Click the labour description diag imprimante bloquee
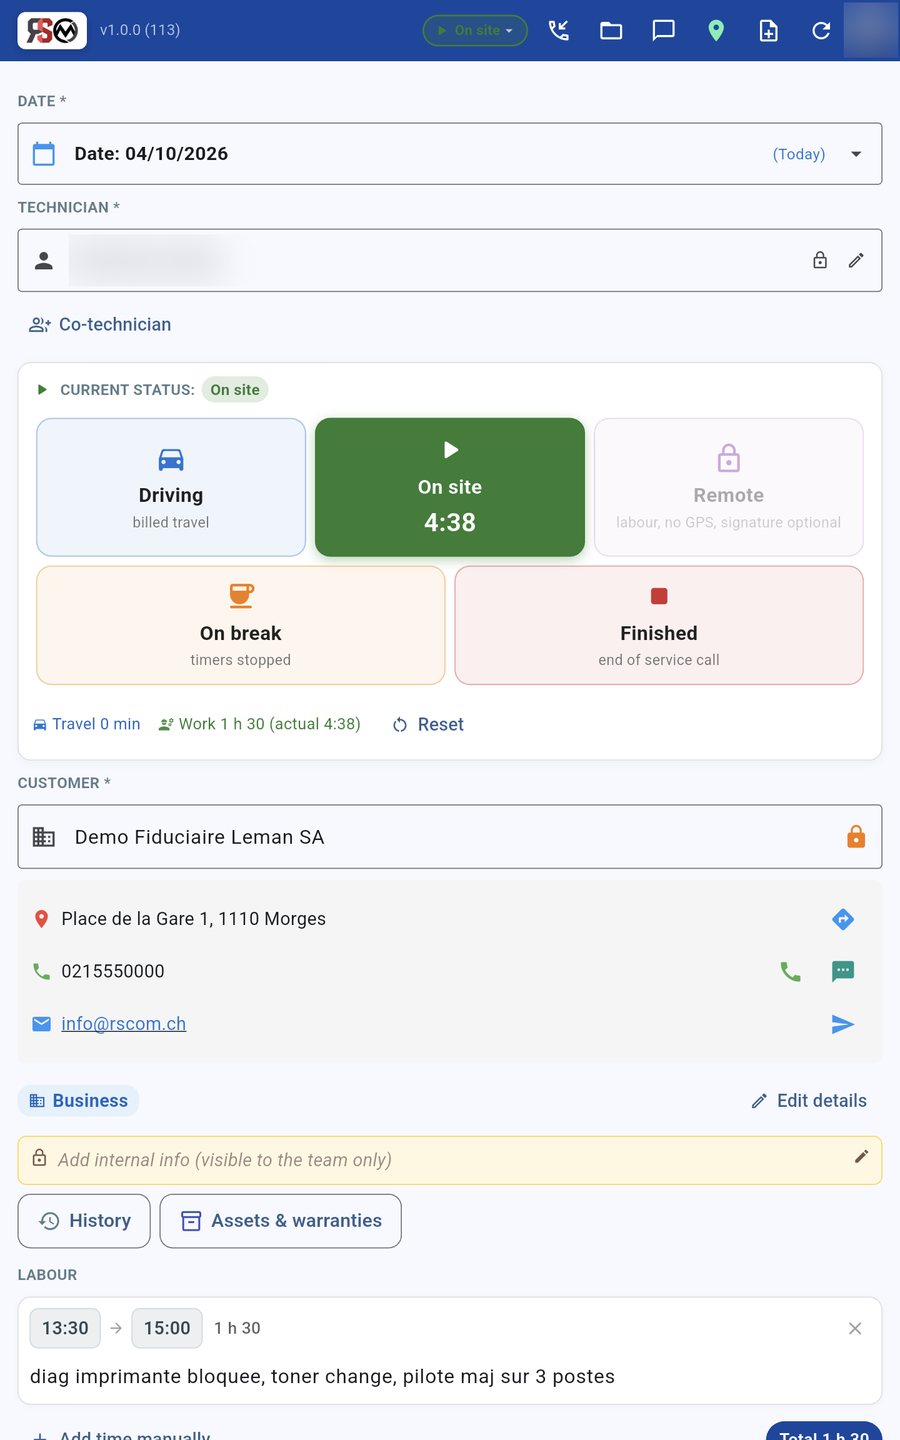Image resolution: width=900 pixels, height=1440 pixels. point(322,1377)
